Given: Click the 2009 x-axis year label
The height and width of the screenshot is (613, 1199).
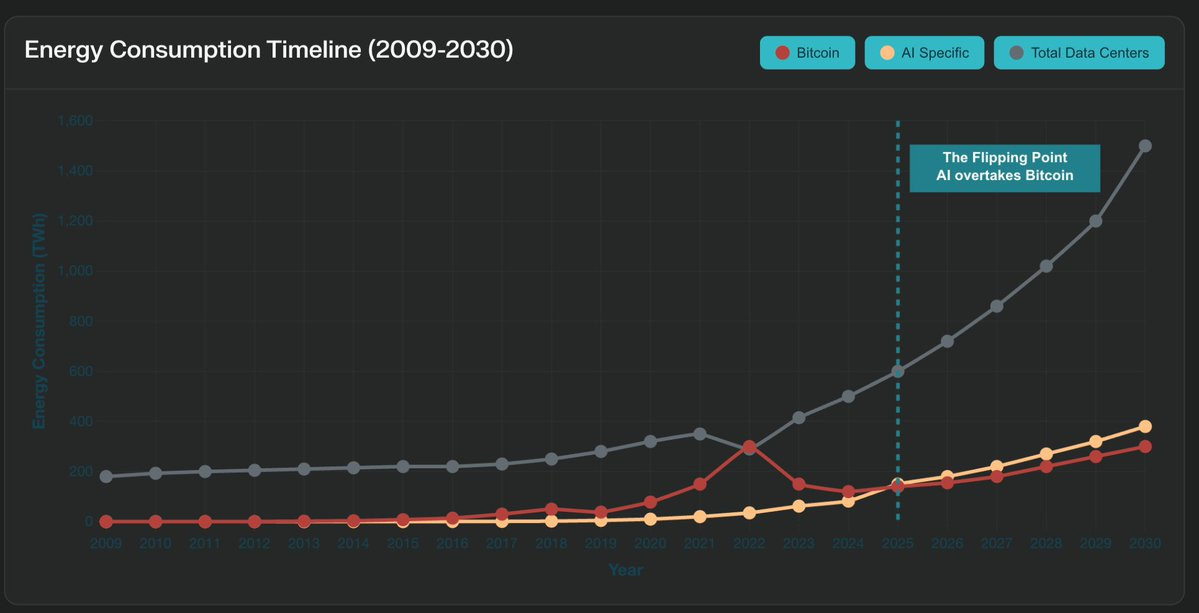Looking at the screenshot, I should 106,543.
